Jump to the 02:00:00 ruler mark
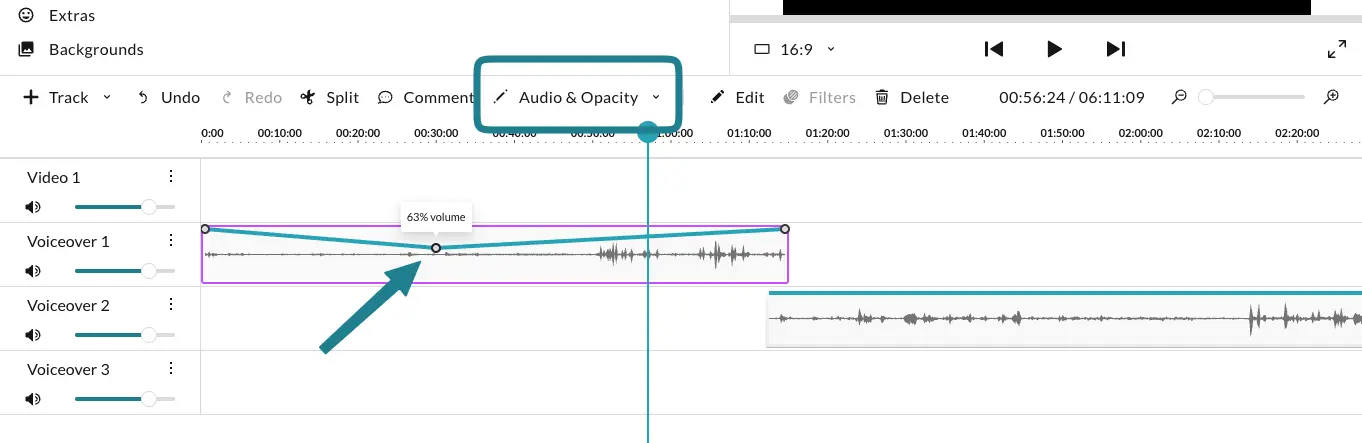The image size is (1362, 443). point(1140,133)
